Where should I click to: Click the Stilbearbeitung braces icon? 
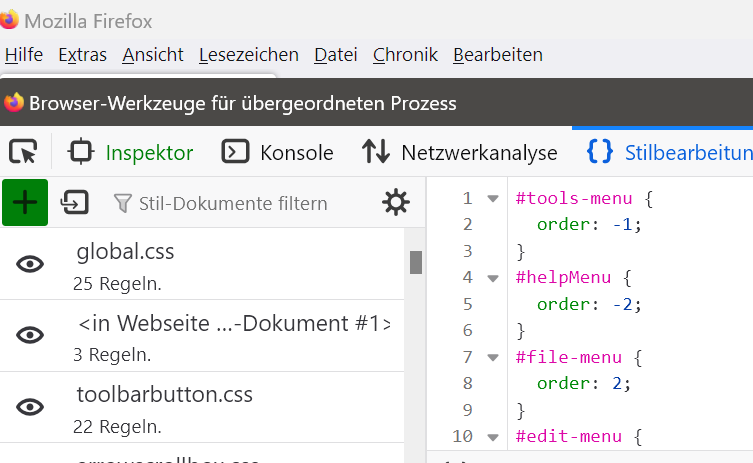[600, 152]
